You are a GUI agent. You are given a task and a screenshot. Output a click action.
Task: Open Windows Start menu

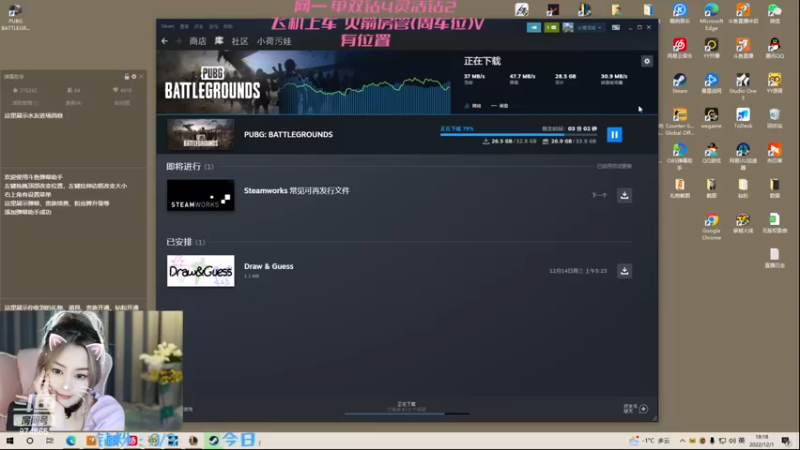click(x=10, y=440)
